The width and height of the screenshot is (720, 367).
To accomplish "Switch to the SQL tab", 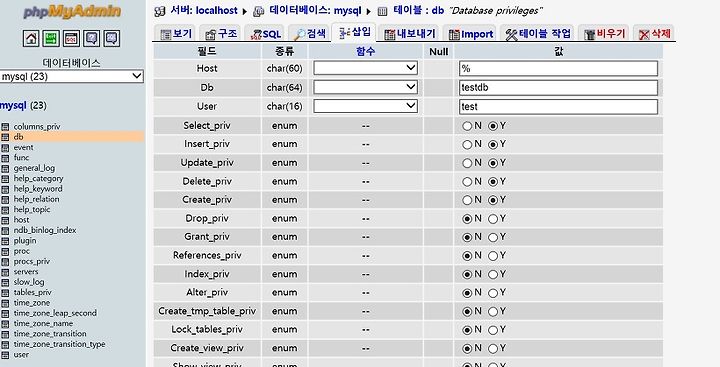I will 265,34.
